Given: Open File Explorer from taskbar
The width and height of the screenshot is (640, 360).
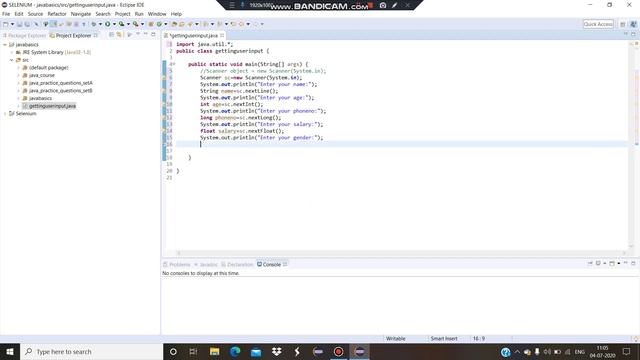Looking at the screenshot, I should click(x=214, y=351).
